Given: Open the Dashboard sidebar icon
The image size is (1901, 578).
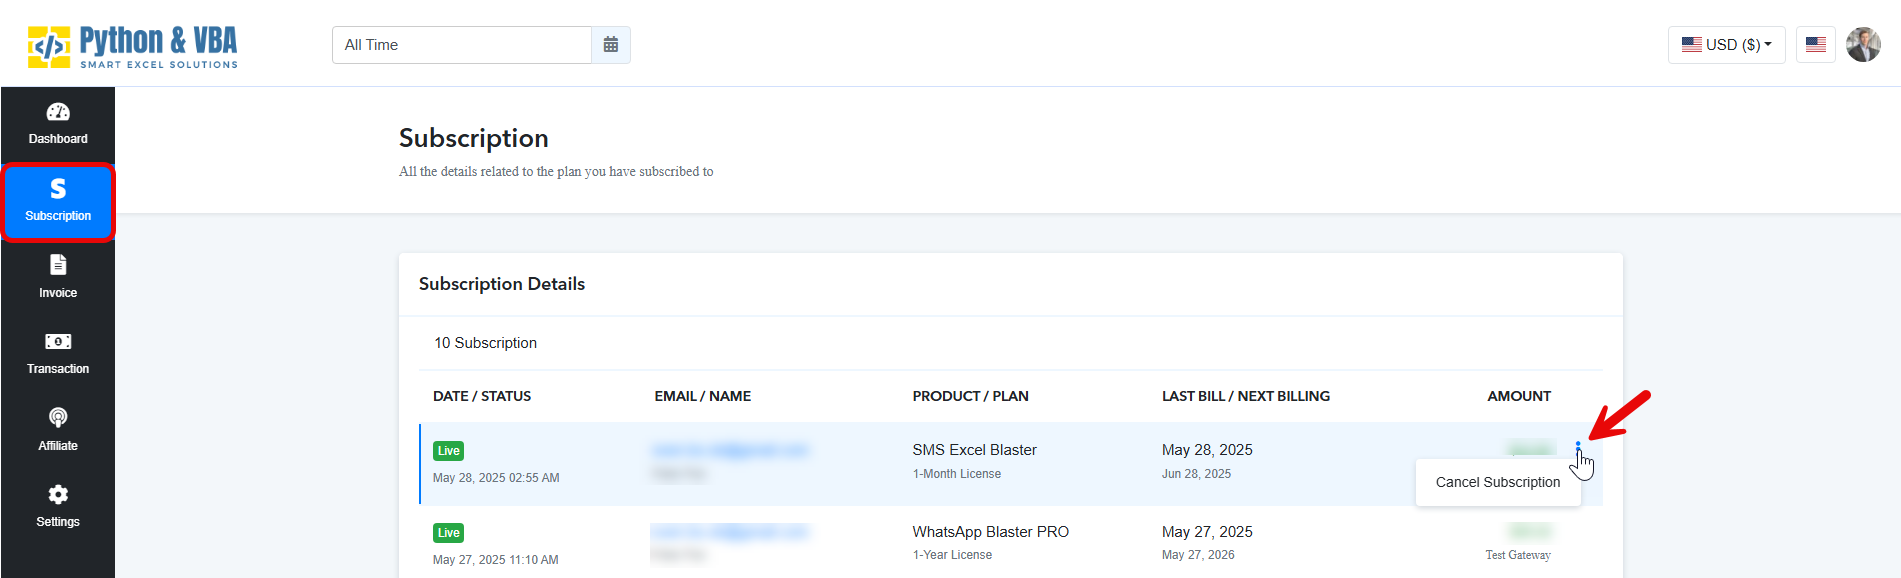Looking at the screenshot, I should (x=58, y=124).
